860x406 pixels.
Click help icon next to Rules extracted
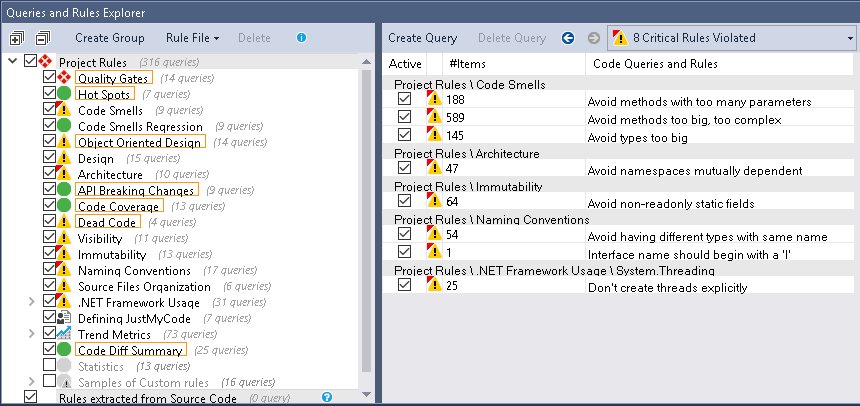click(326, 398)
